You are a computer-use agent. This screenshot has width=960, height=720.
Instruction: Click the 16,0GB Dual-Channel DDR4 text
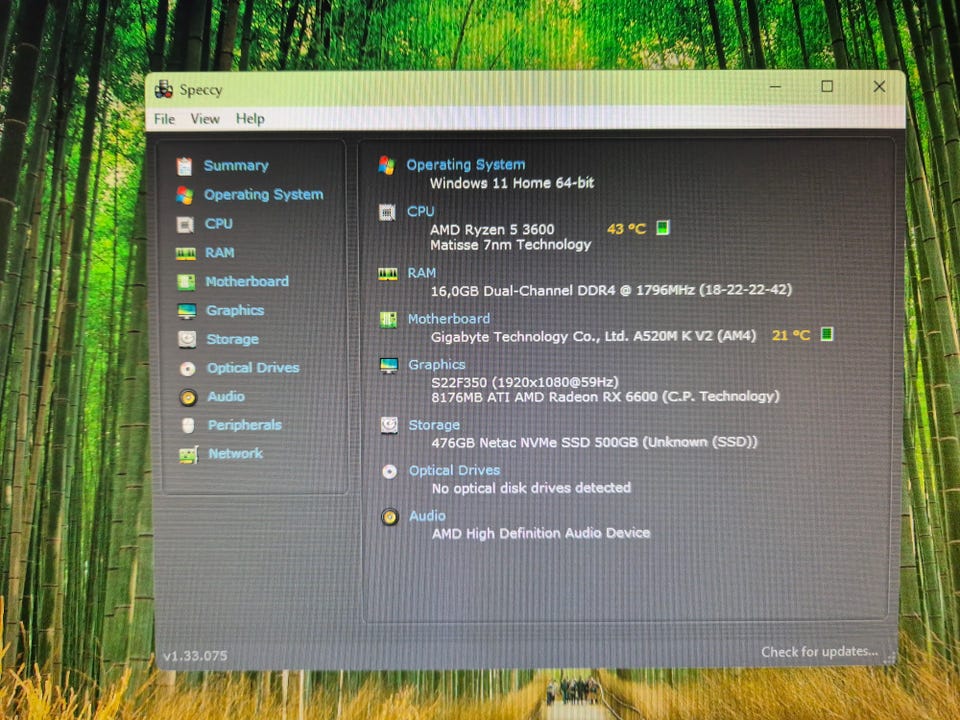611,290
